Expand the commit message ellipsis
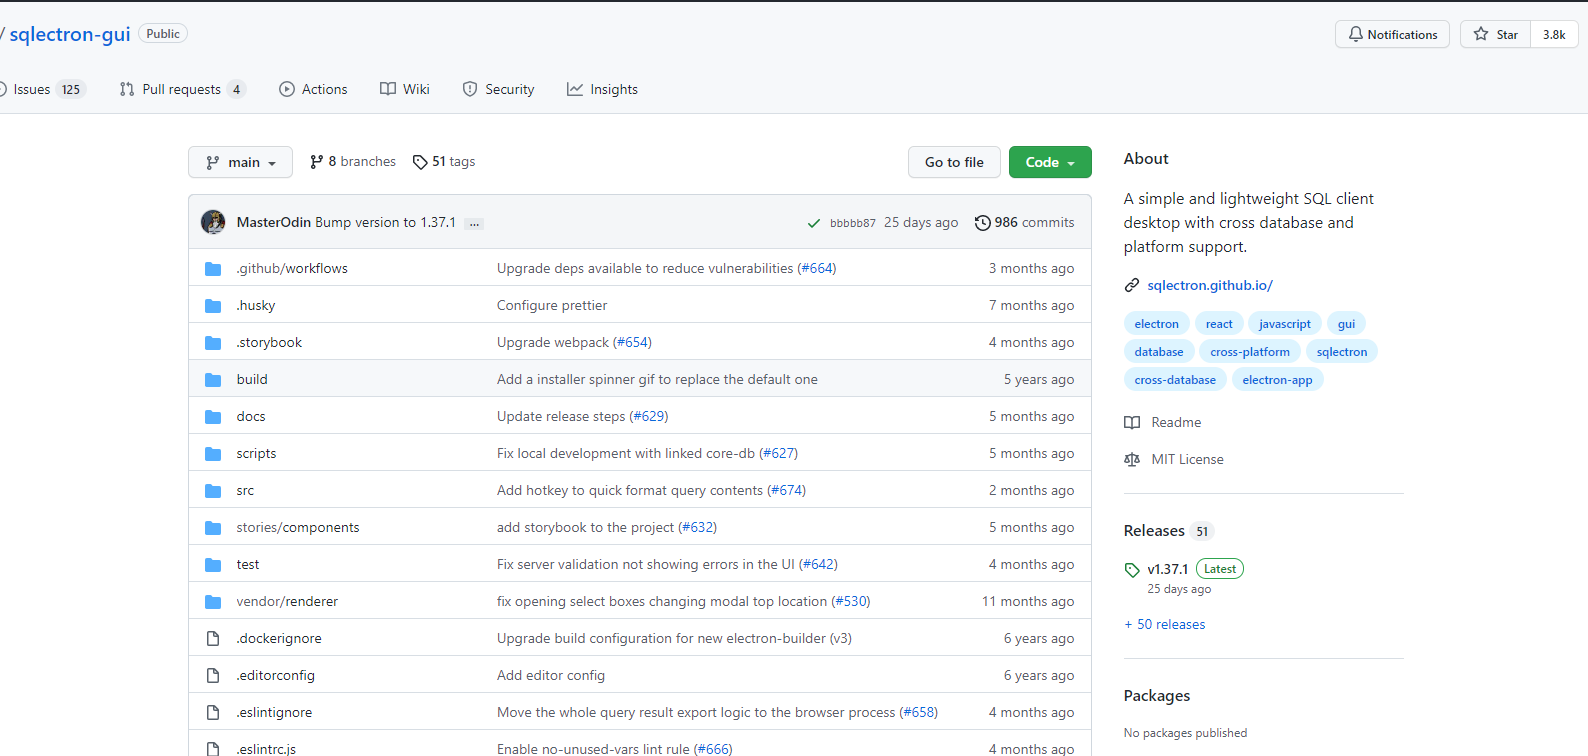This screenshot has height=756, width=1588. click(475, 223)
